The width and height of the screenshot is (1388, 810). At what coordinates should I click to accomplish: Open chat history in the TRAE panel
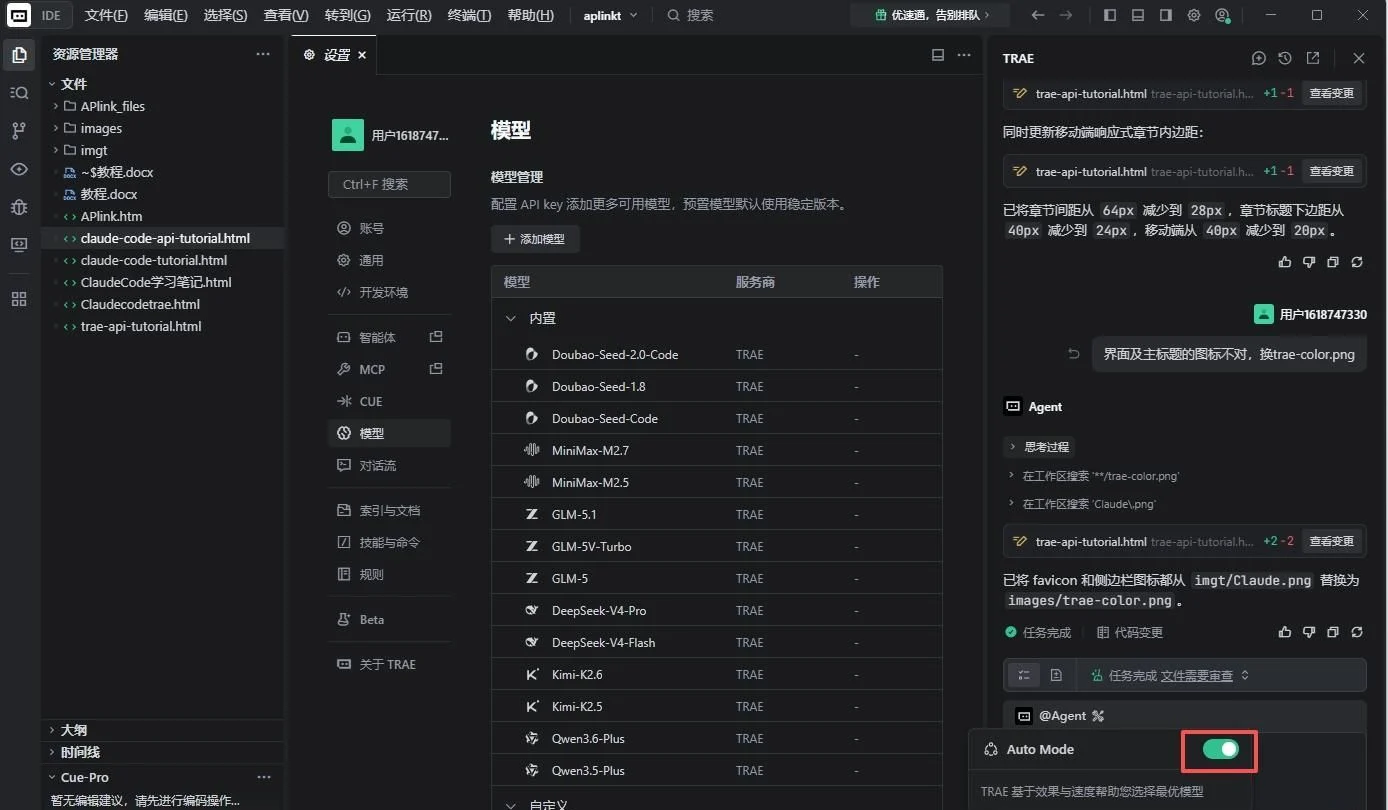tap(1285, 58)
